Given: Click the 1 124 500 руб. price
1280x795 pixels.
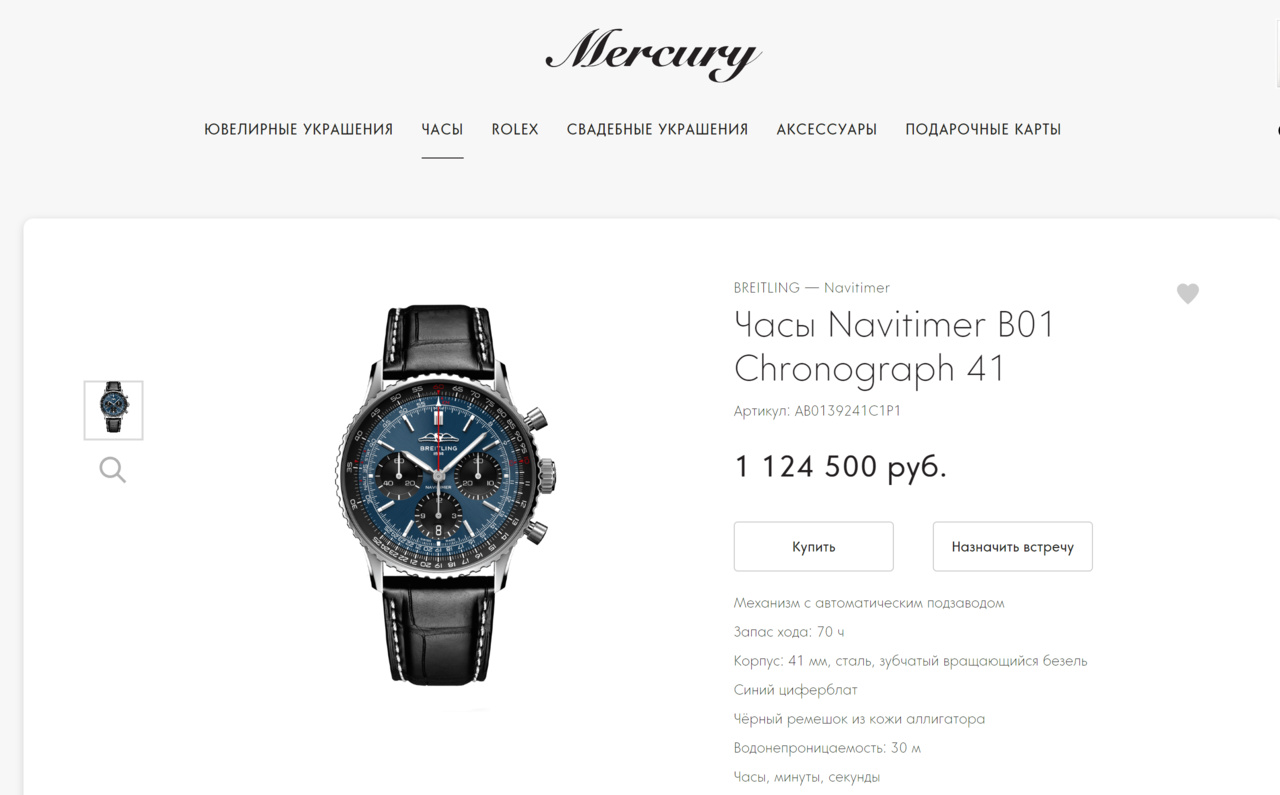Looking at the screenshot, I should tap(840, 466).
